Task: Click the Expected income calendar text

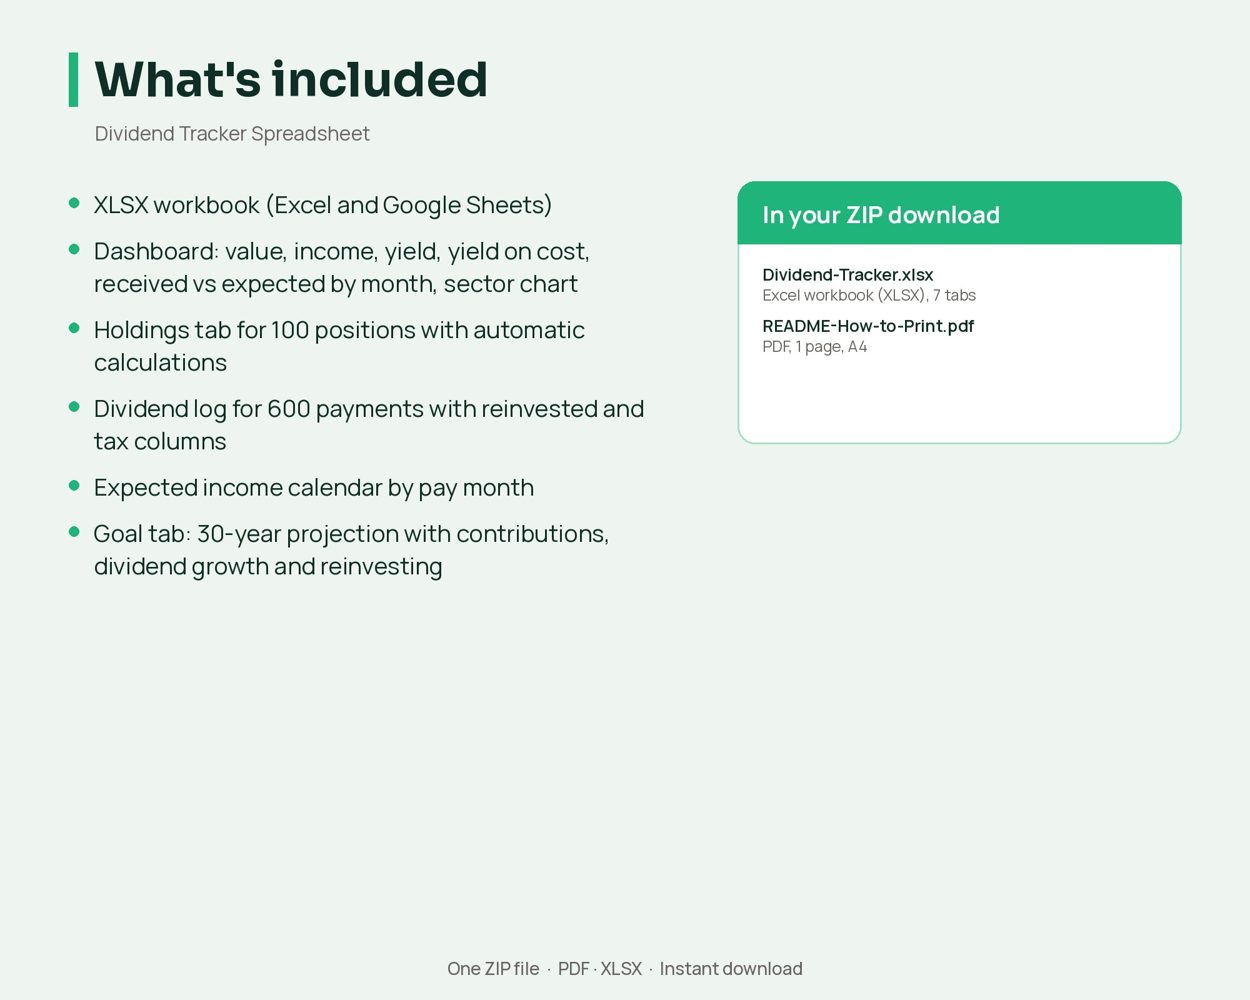Action: tap(314, 488)
